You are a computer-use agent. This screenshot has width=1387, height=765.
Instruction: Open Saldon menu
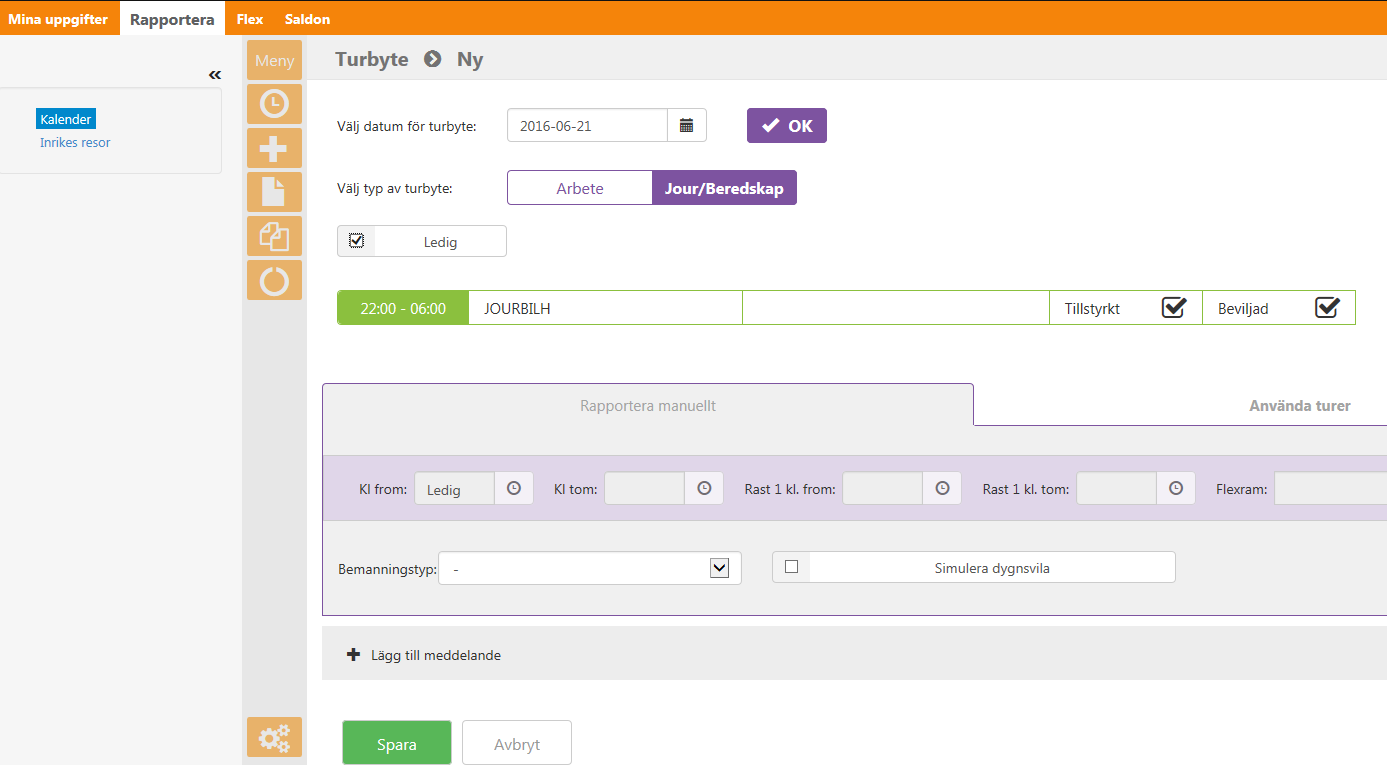[307, 19]
